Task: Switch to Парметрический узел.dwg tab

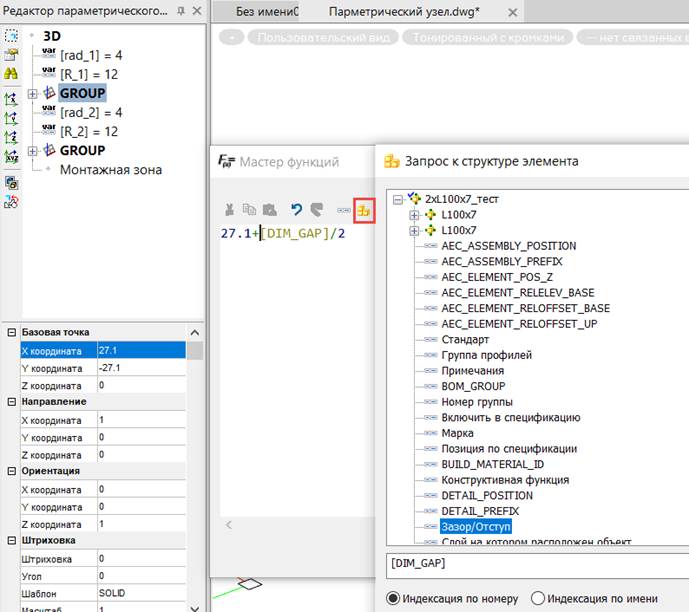Action: pos(404,12)
